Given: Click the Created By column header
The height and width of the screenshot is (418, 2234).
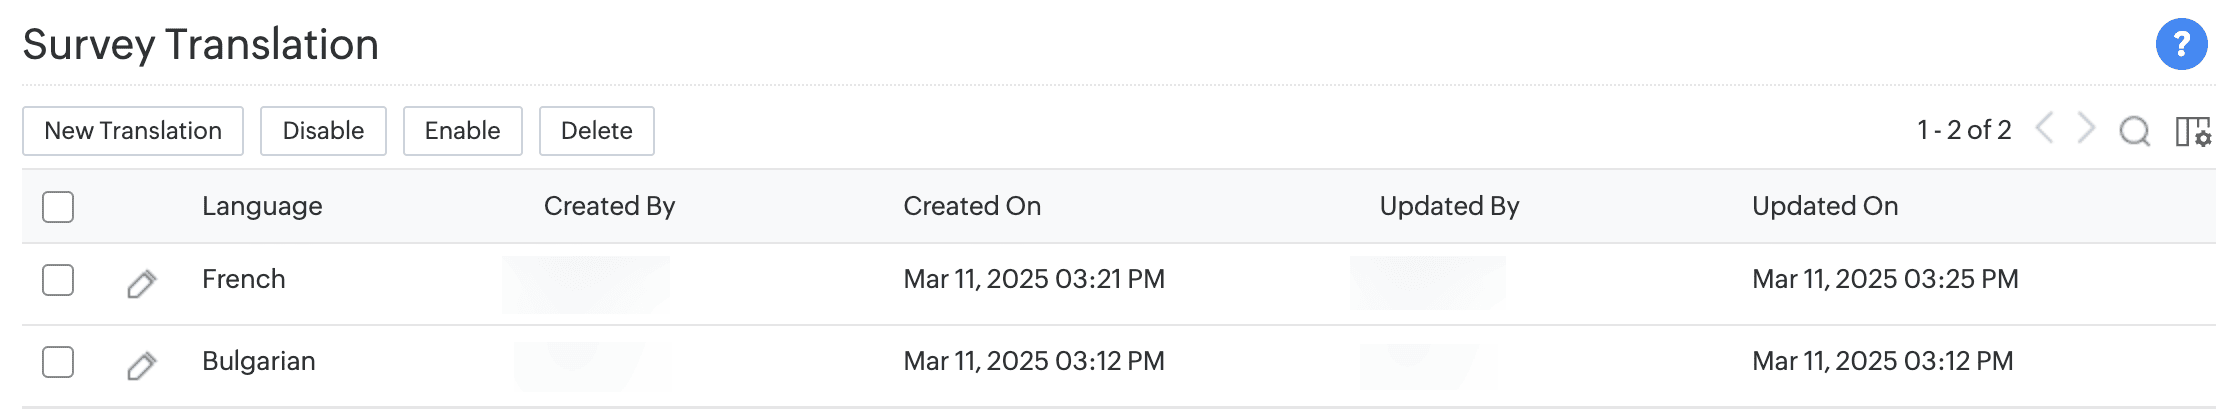Looking at the screenshot, I should 609,206.
